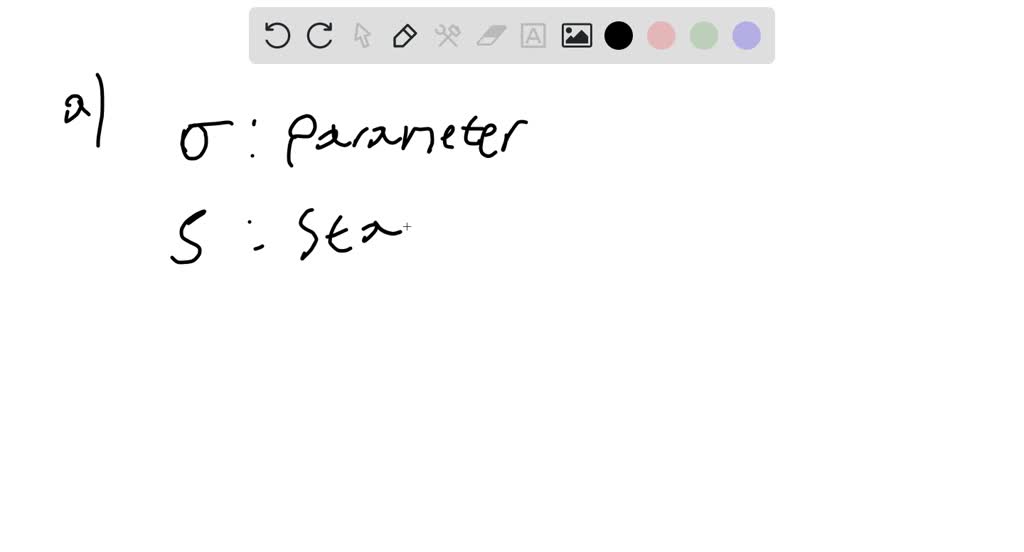Image resolution: width=1024 pixels, height=552 pixels.
Task: Click the handwritten word Parameter
Action: 406,138
